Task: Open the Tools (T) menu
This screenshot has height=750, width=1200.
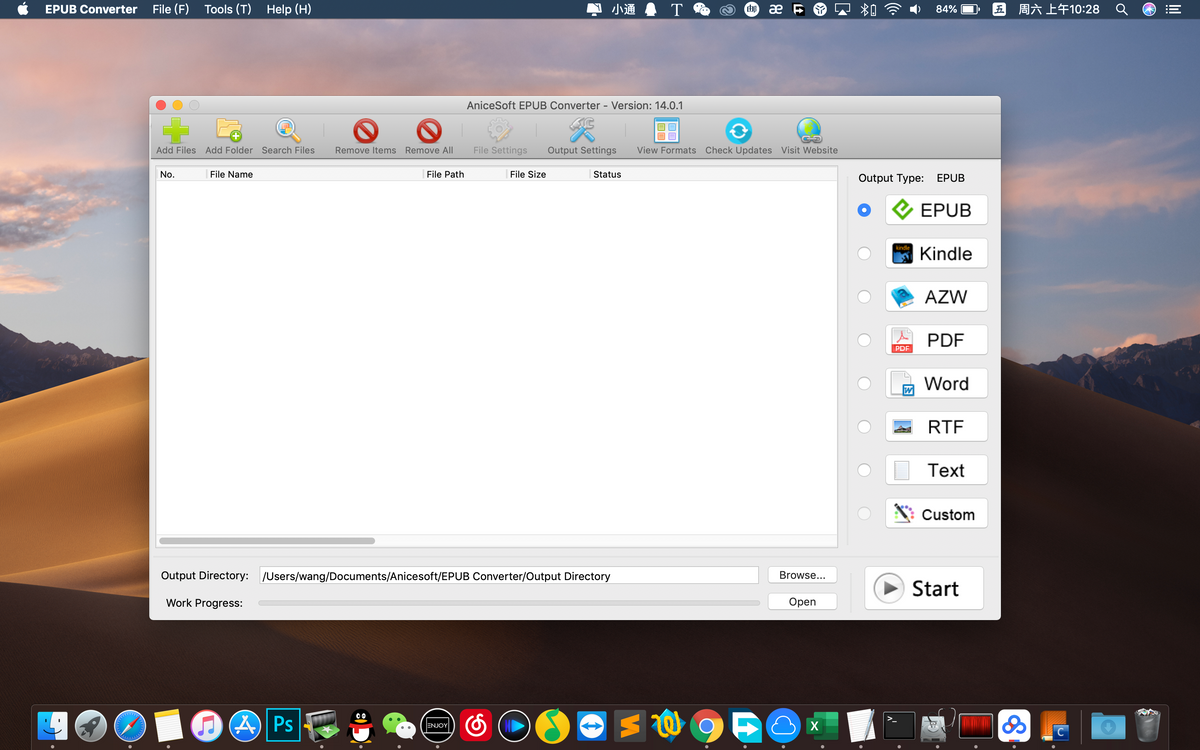Action: pyautogui.click(x=228, y=9)
